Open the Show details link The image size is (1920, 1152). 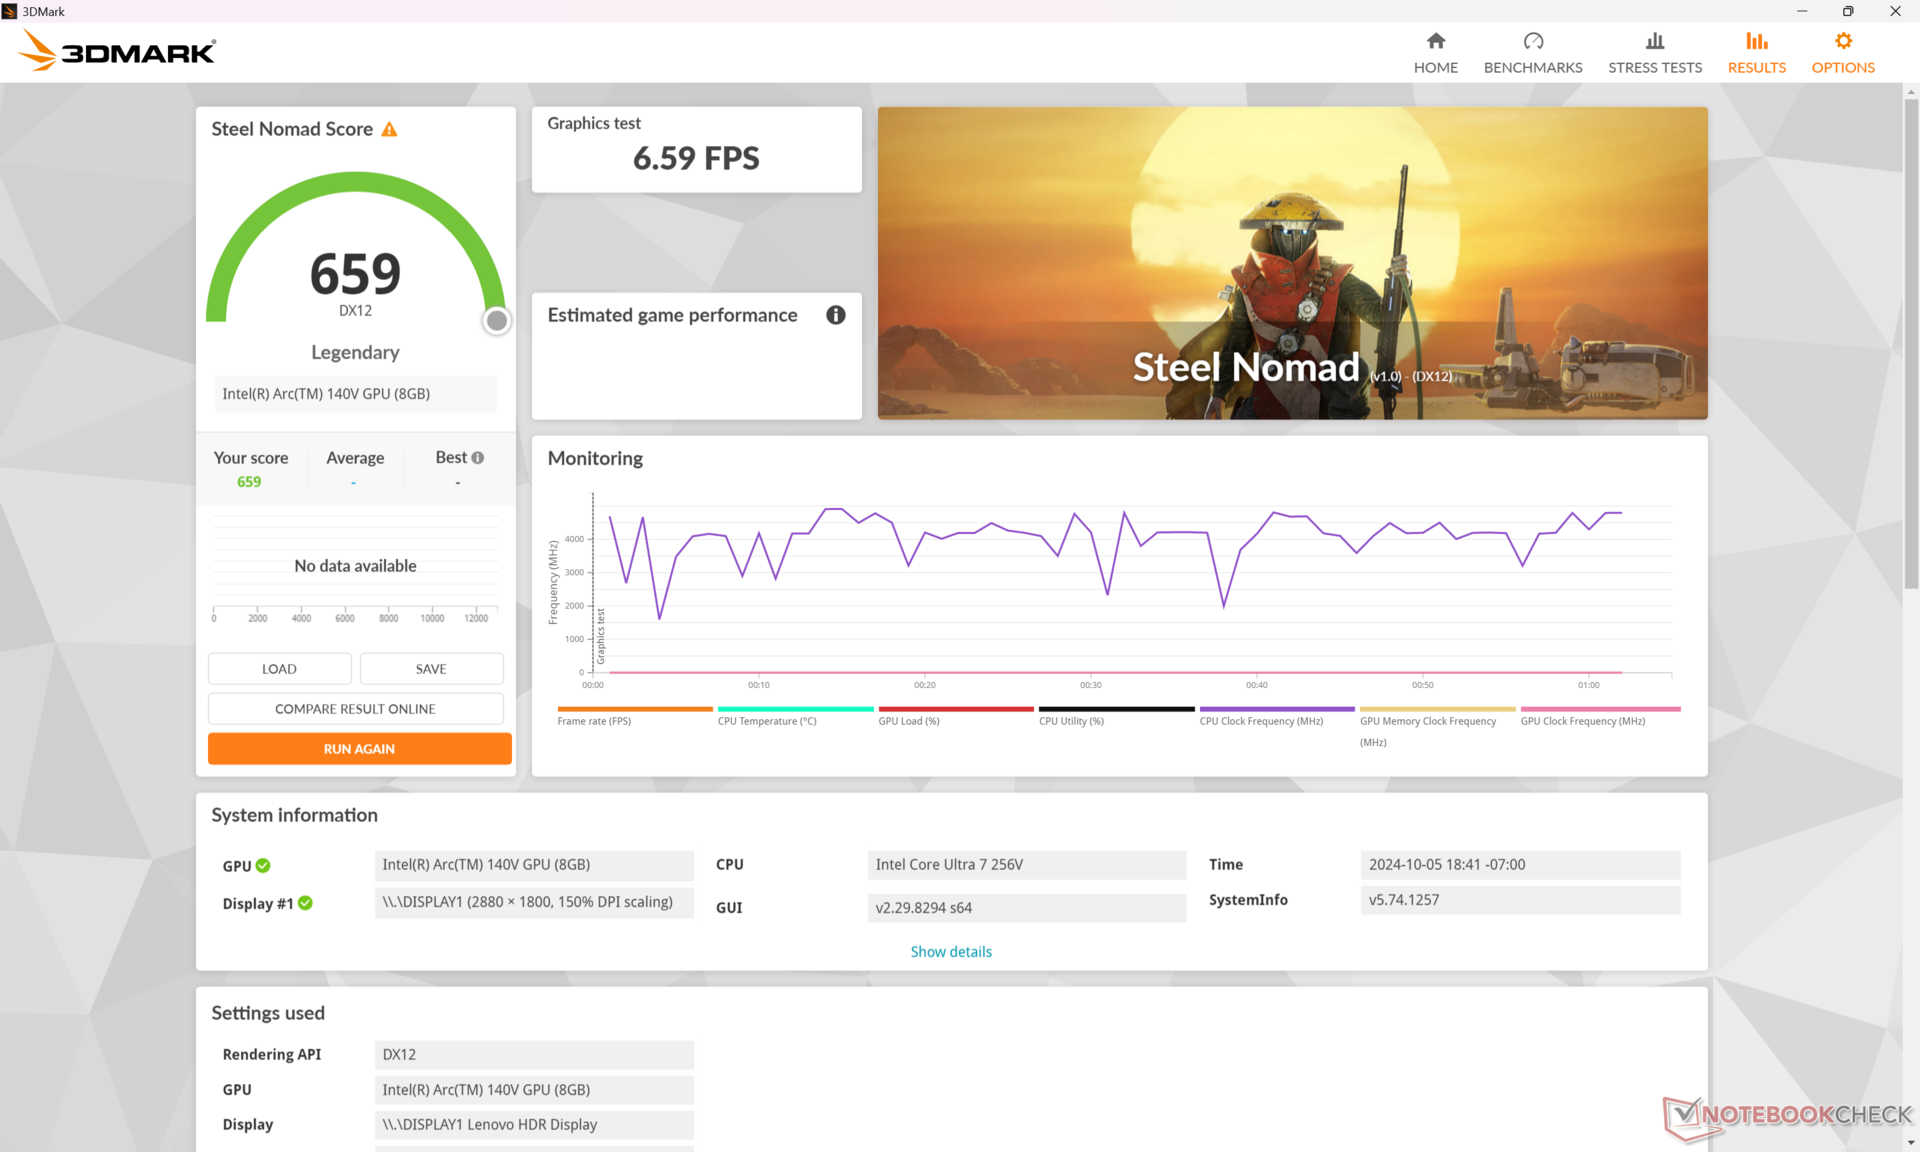click(x=951, y=952)
